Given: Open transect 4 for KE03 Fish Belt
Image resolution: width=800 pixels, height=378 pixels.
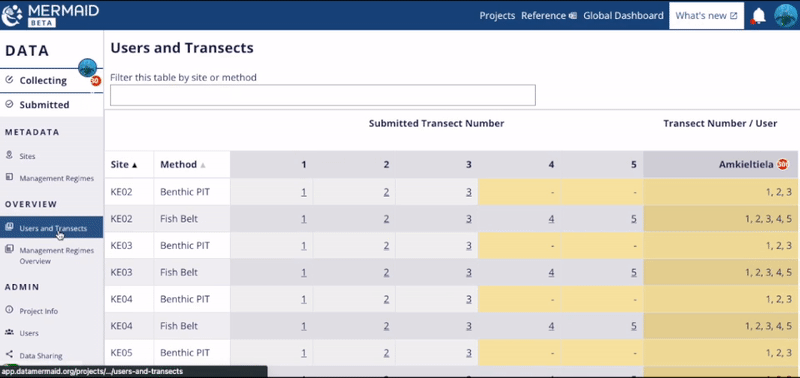Looking at the screenshot, I should point(551,272).
